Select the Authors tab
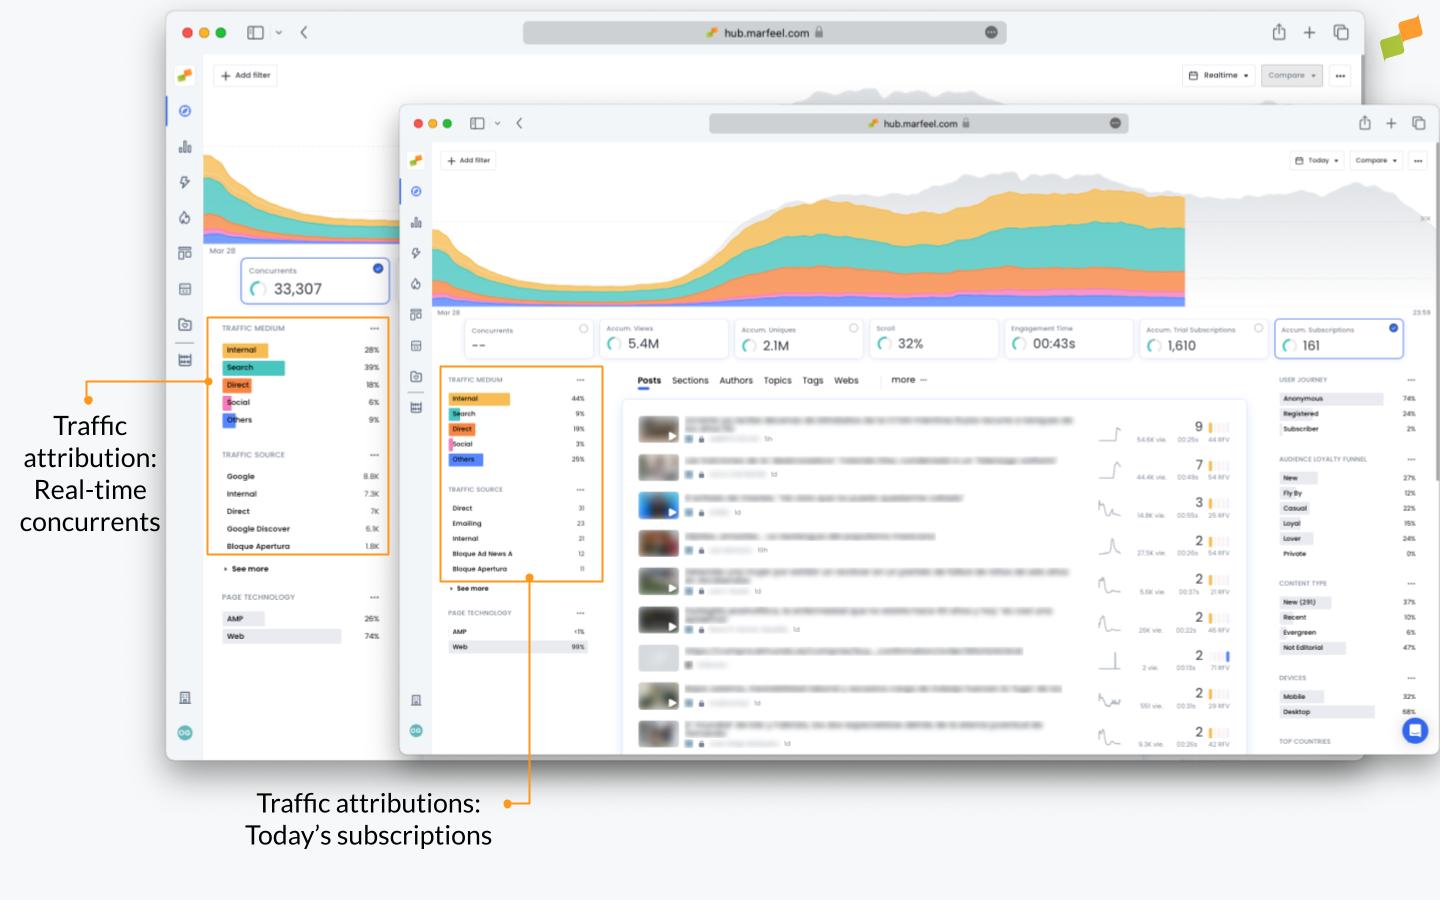1440x900 pixels. click(736, 380)
